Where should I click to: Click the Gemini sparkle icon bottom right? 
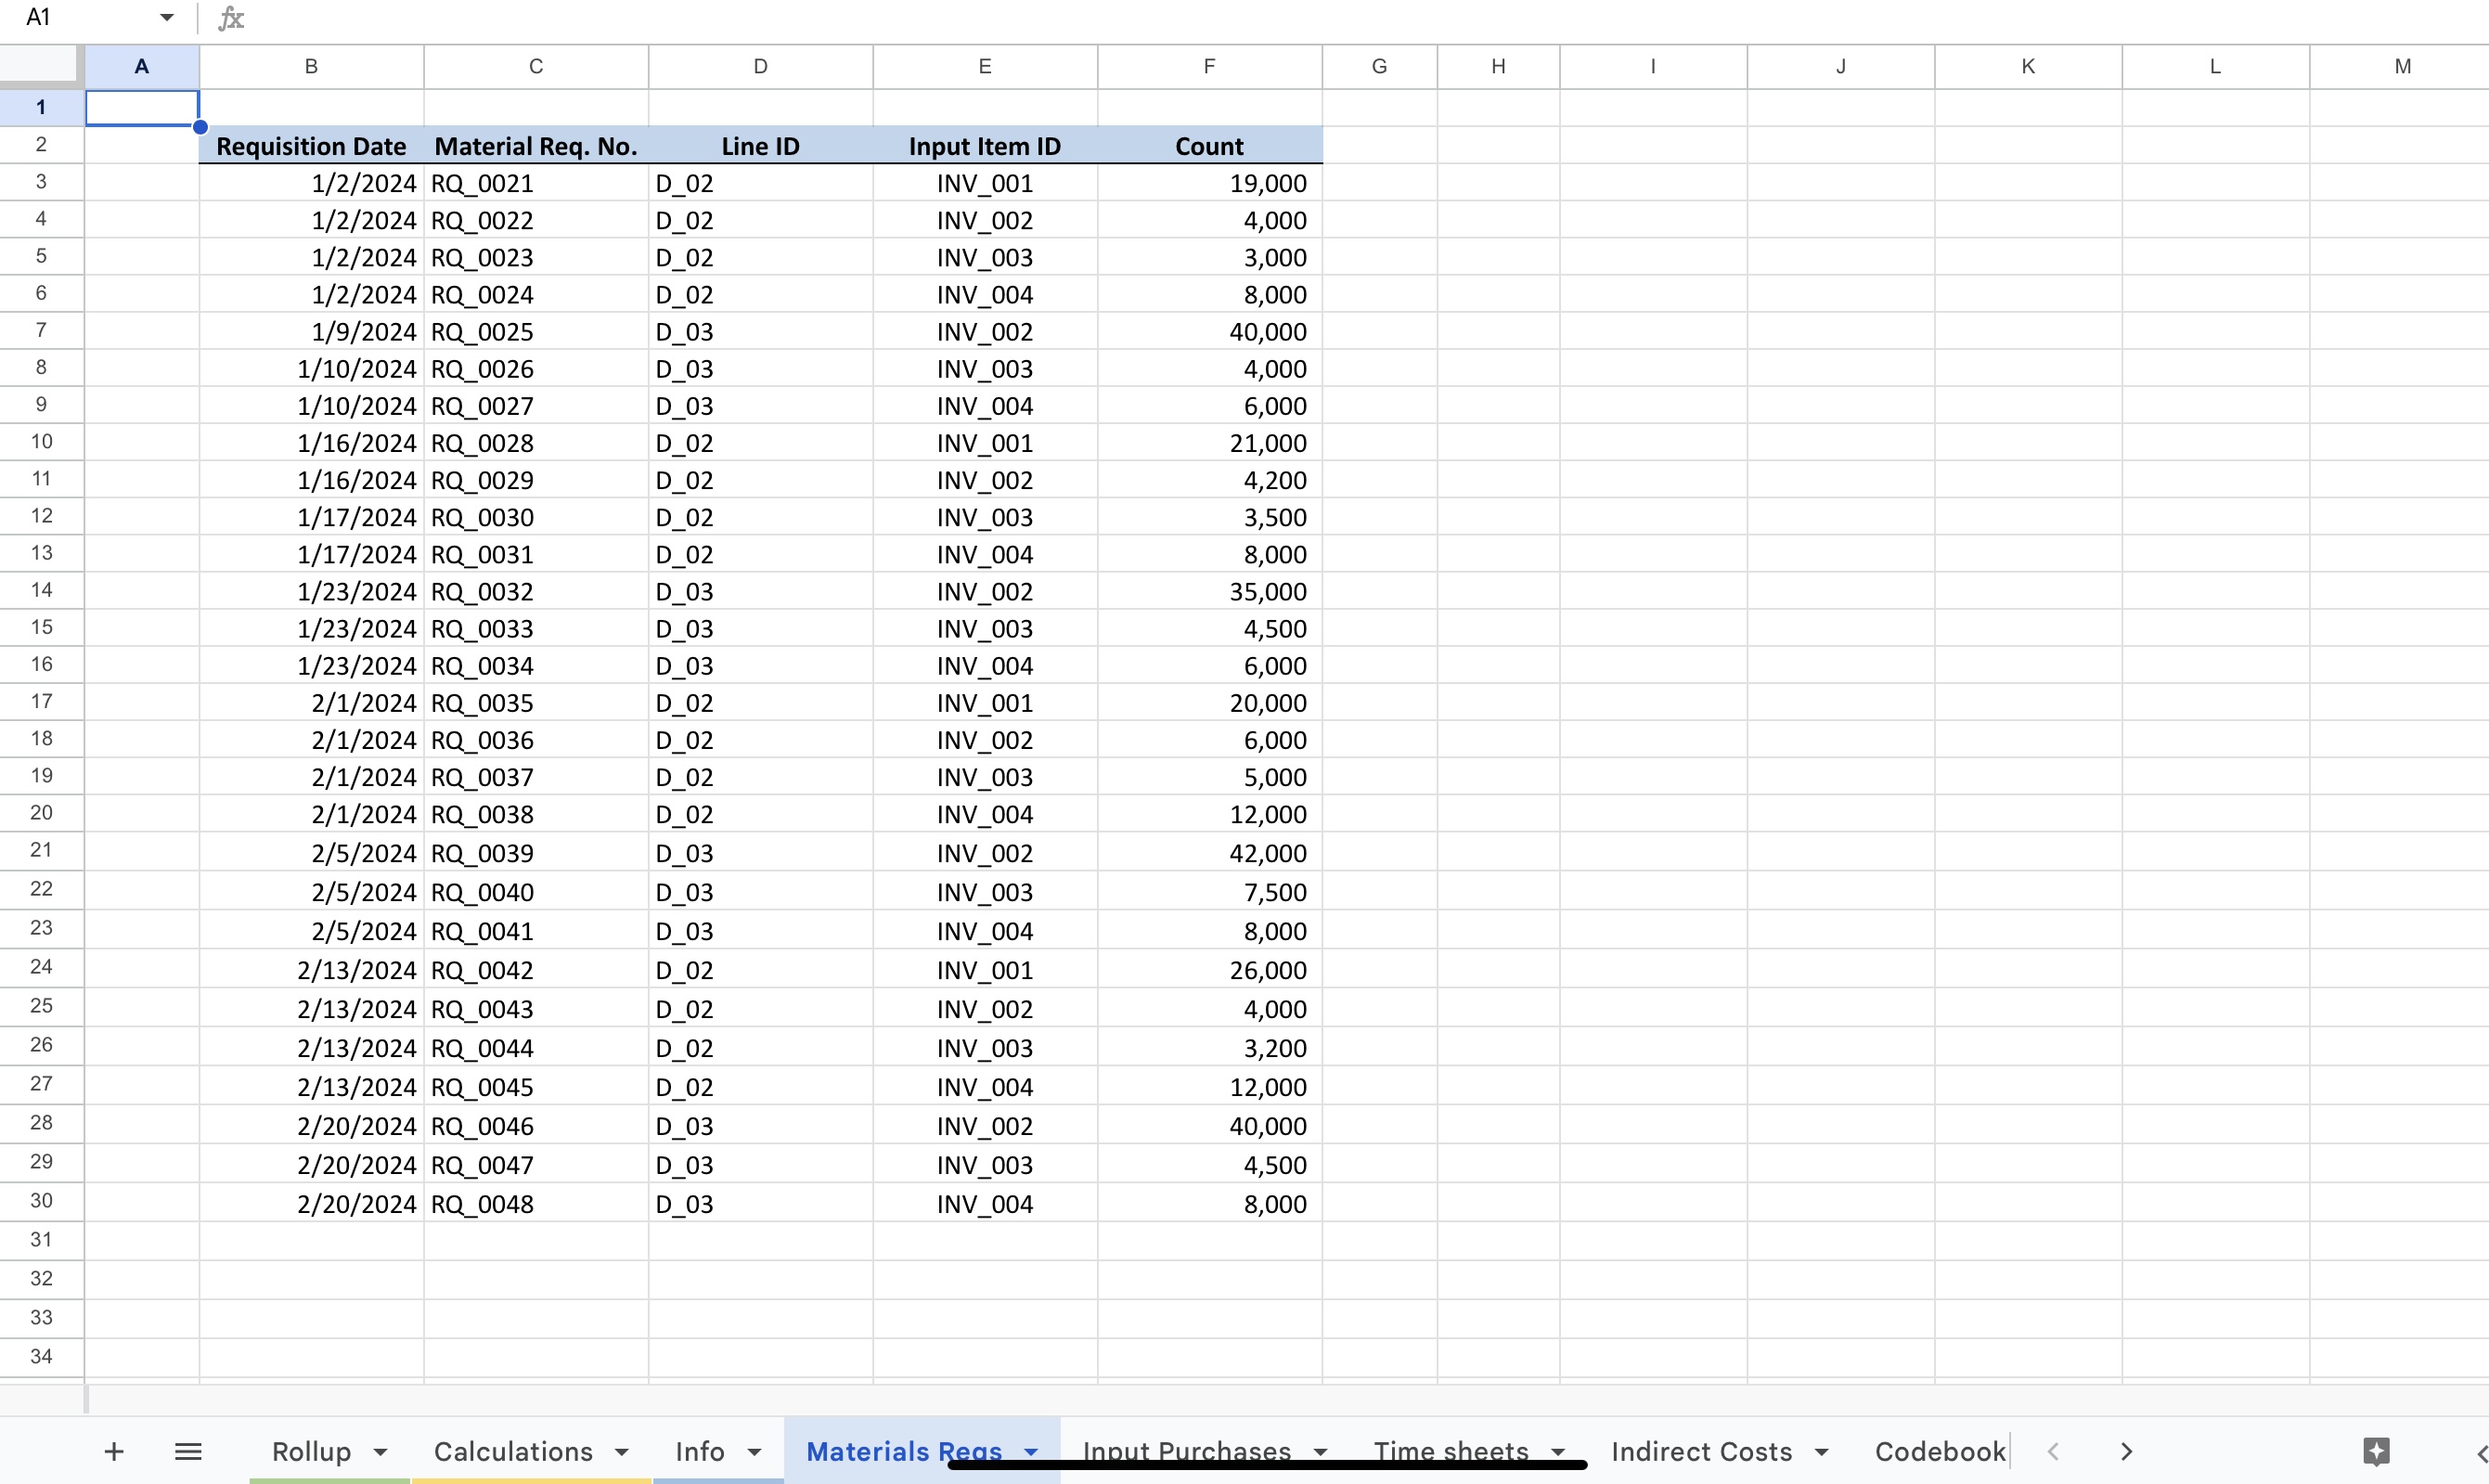2377,1451
